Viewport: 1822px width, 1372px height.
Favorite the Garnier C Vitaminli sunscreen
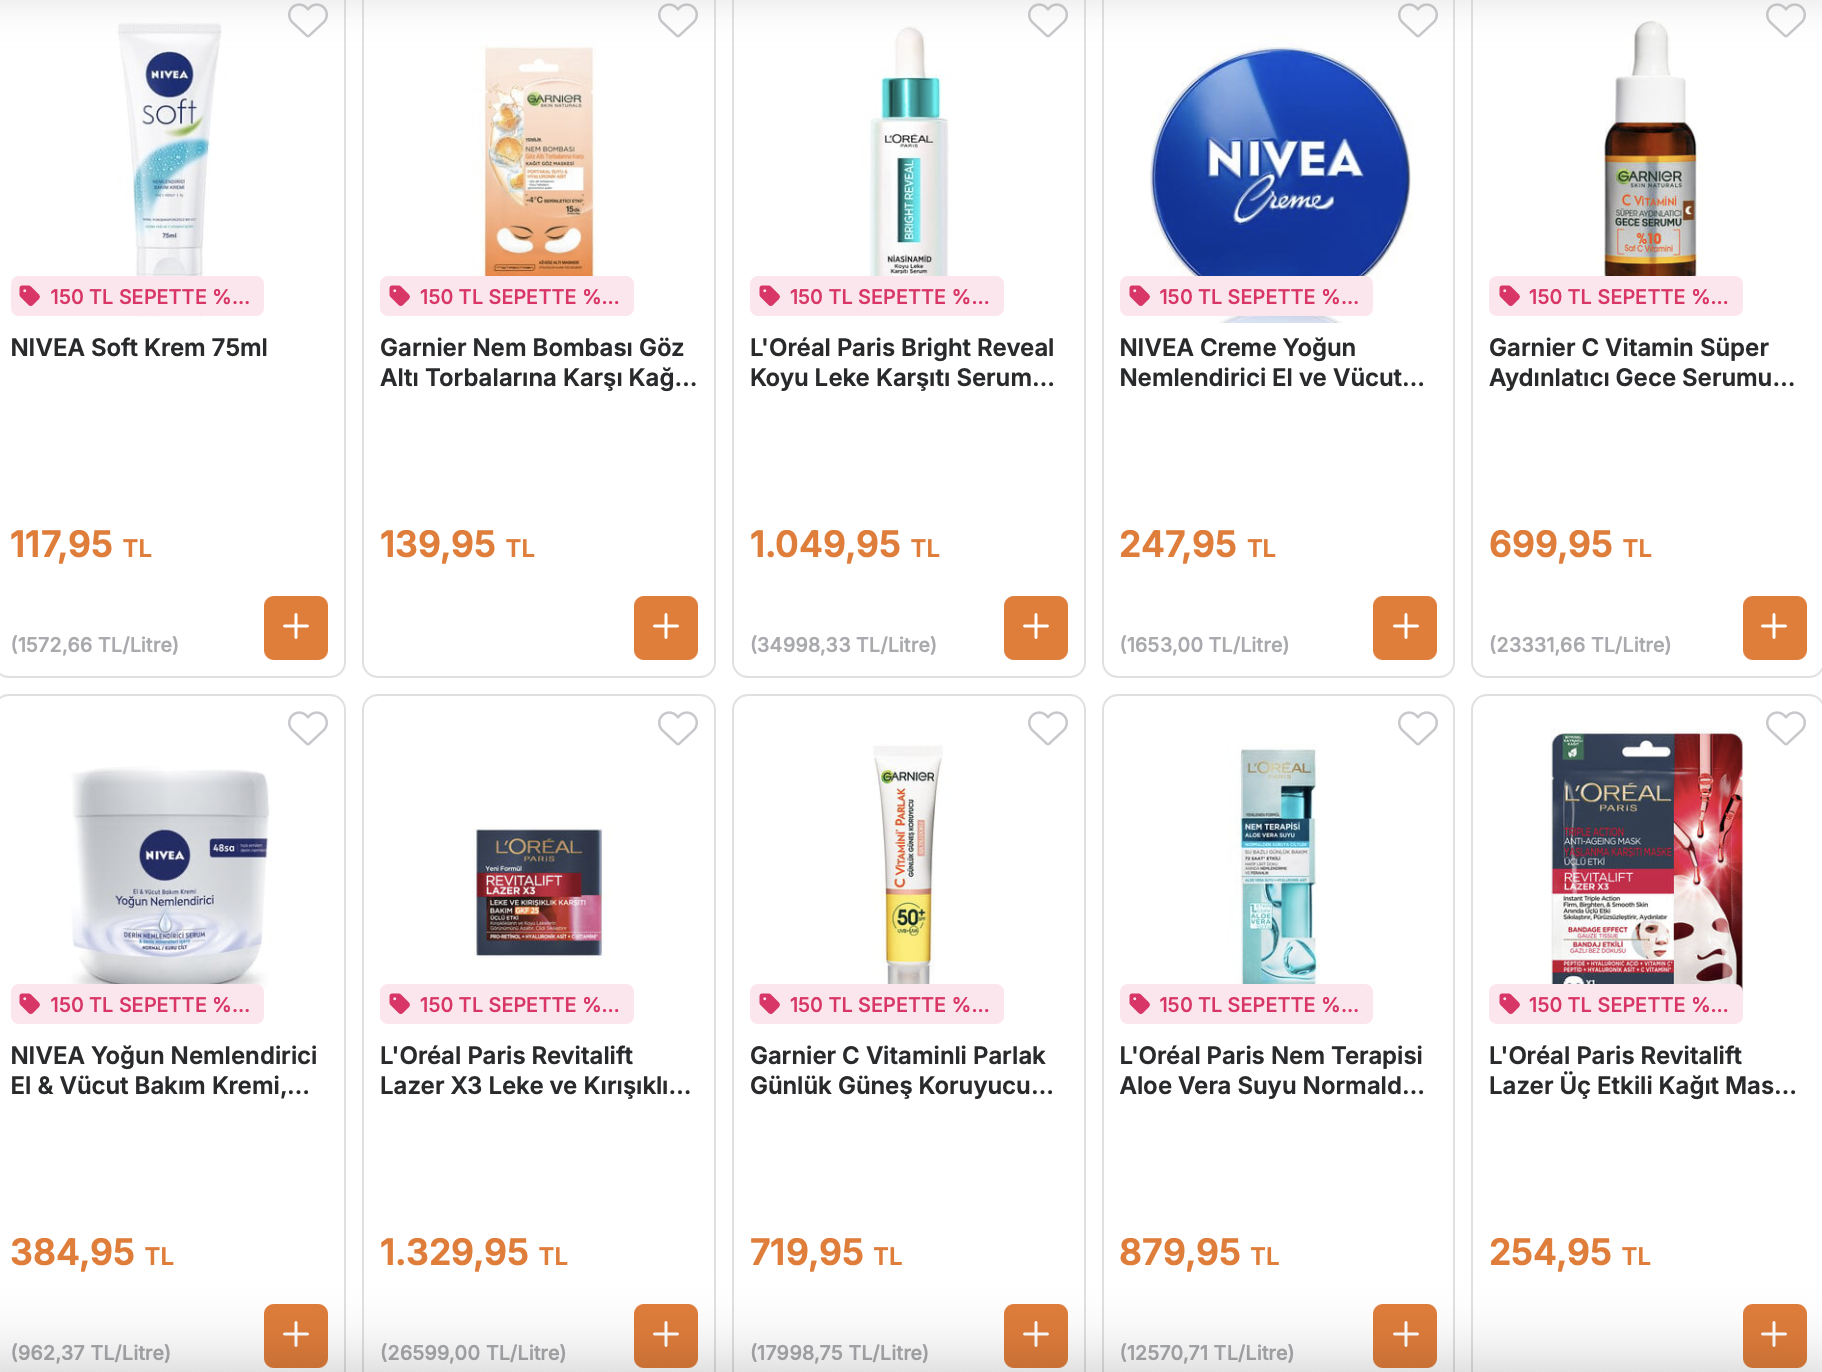pos(1048,728)
